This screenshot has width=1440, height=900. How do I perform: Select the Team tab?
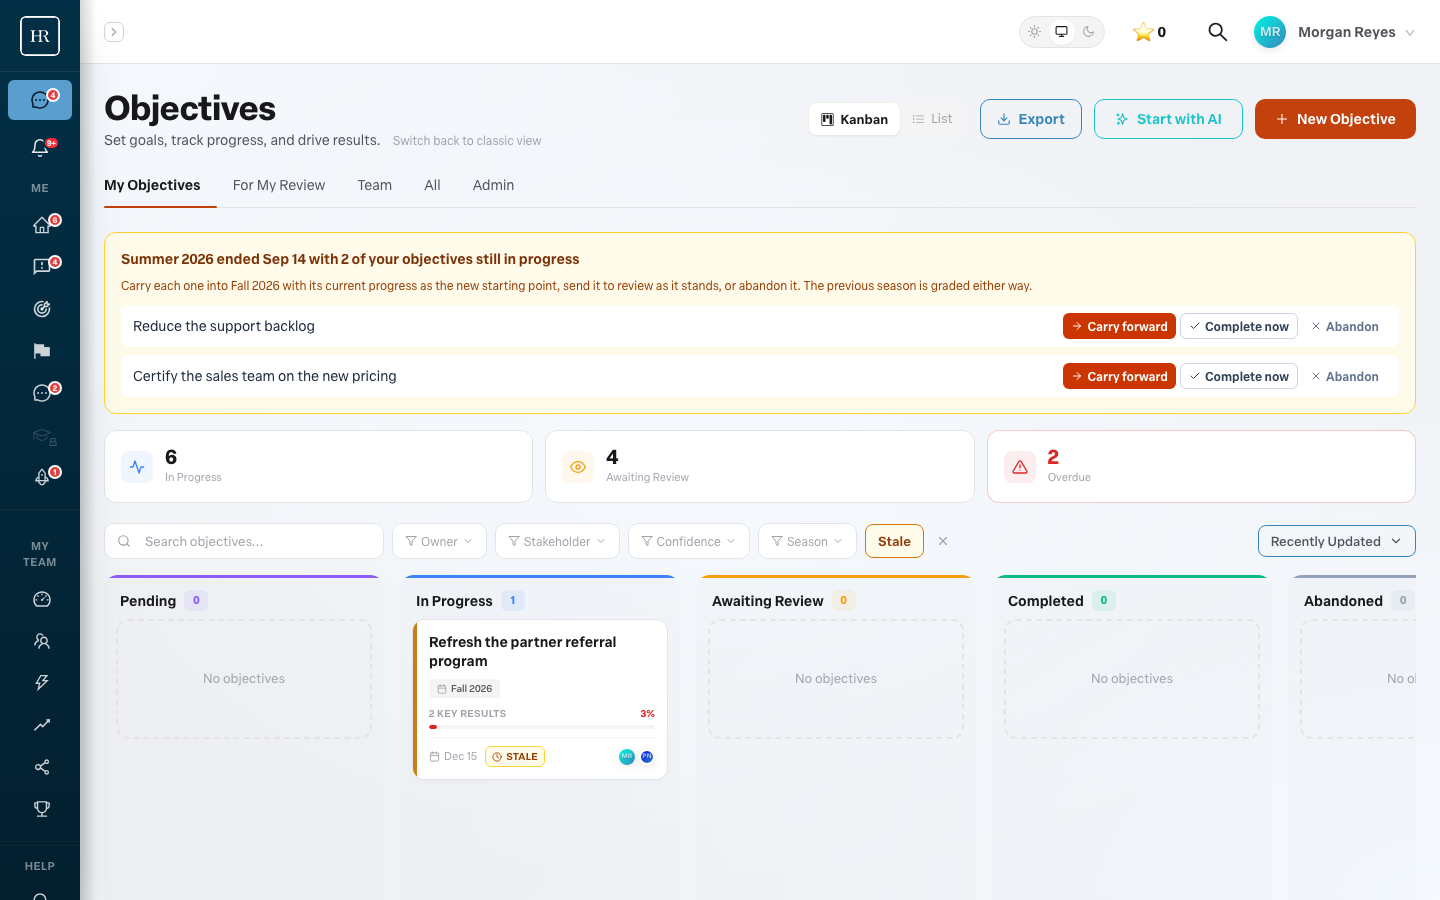click(374, 185)
